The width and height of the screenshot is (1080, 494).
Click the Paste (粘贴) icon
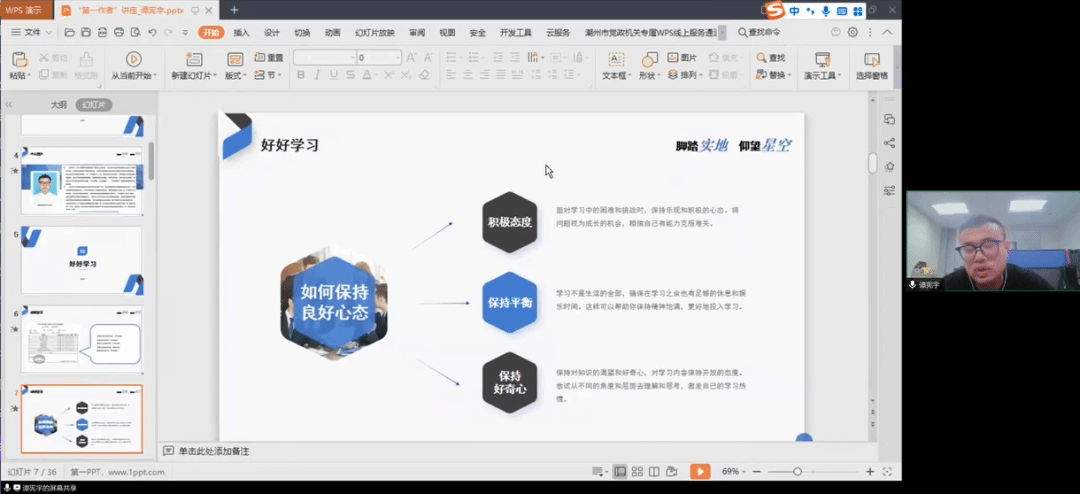[x=19, y=60]
